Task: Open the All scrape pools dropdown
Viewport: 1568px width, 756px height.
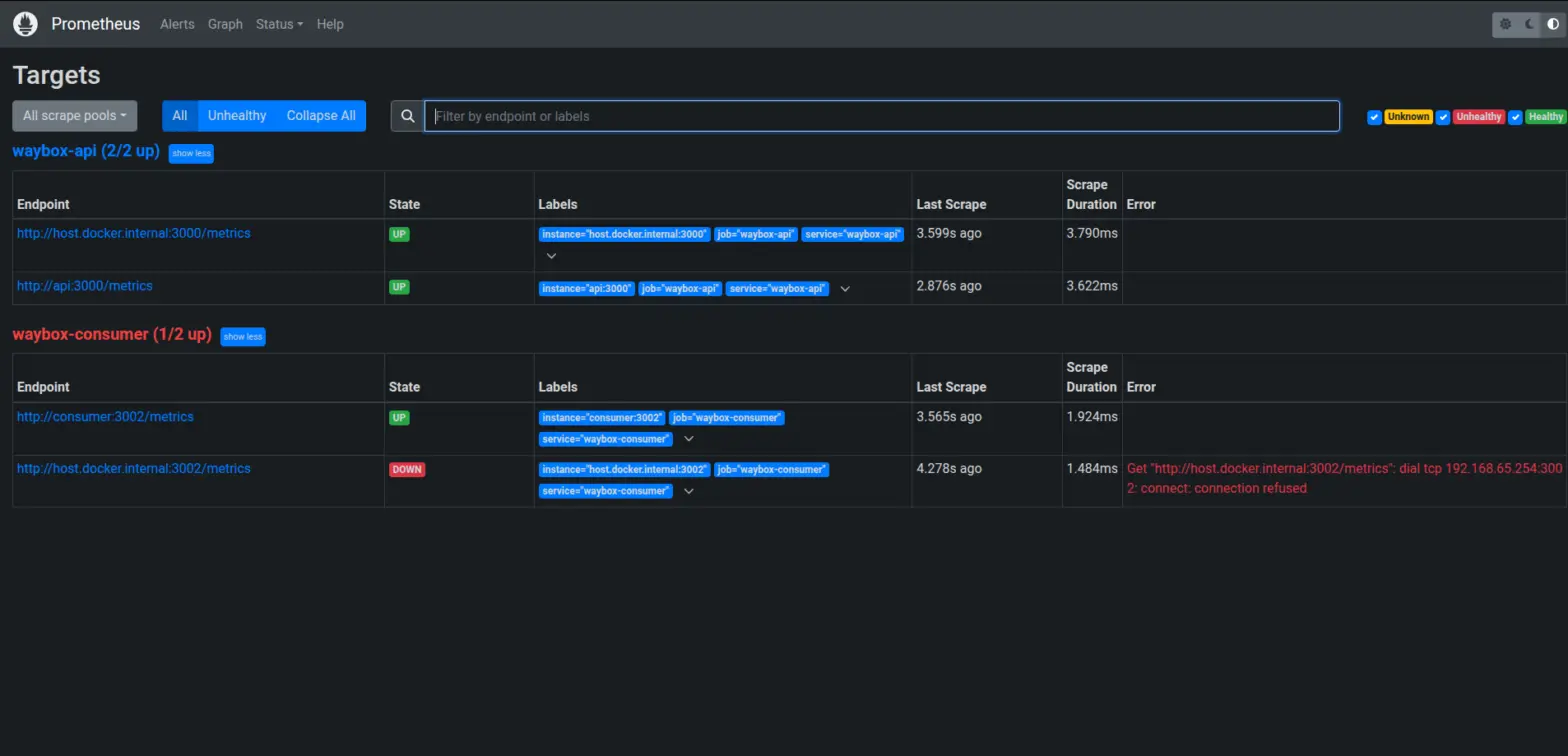Action: pyautogui.click(x=75, y=116)
